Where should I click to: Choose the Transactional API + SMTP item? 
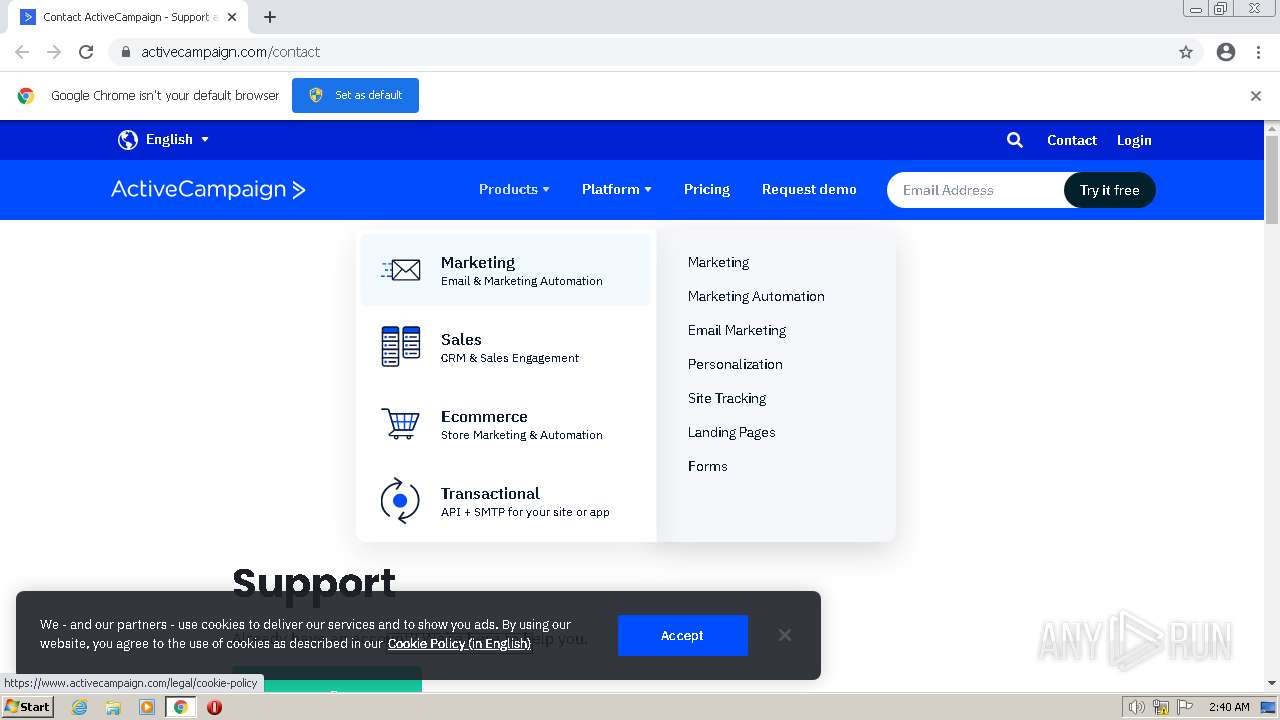505,501
